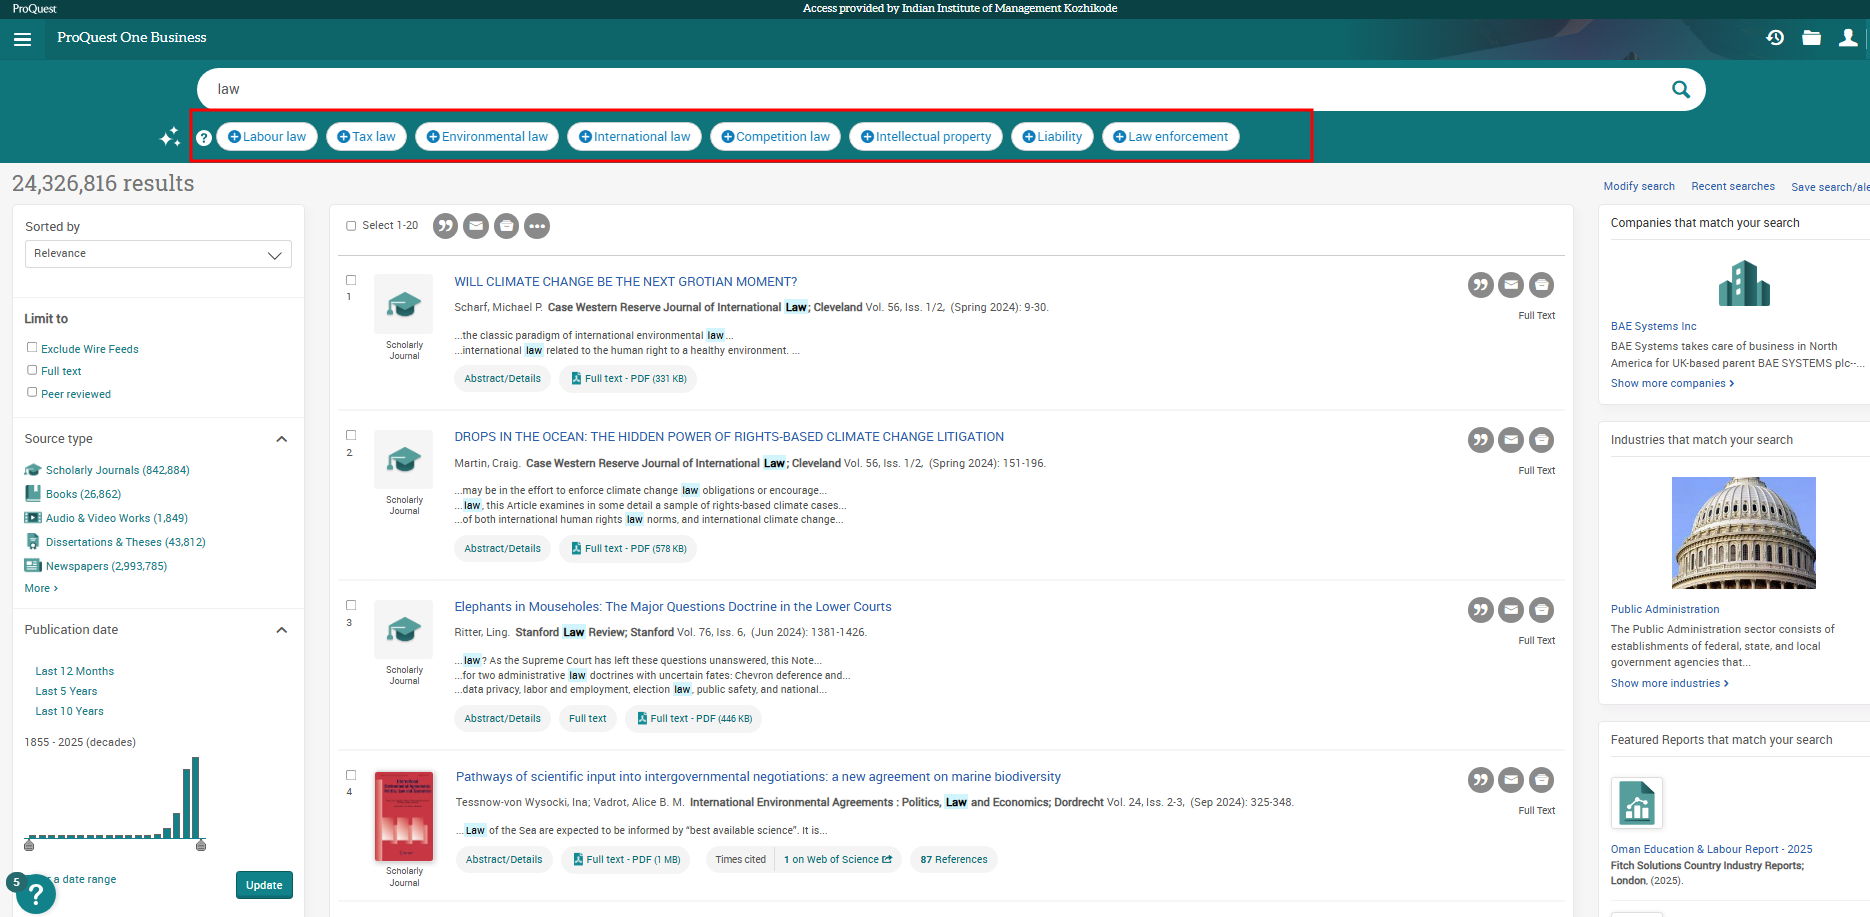Open the Modify search link
The height and width of the screenshot is (917, 1870).
click(1638, 187)
